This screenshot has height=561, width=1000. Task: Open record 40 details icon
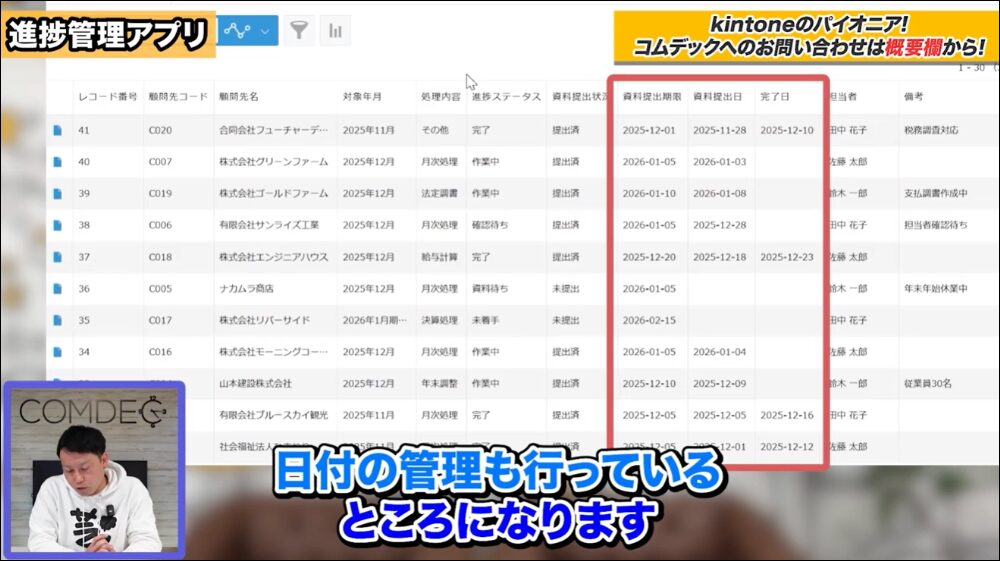click(x=57, y=162)
